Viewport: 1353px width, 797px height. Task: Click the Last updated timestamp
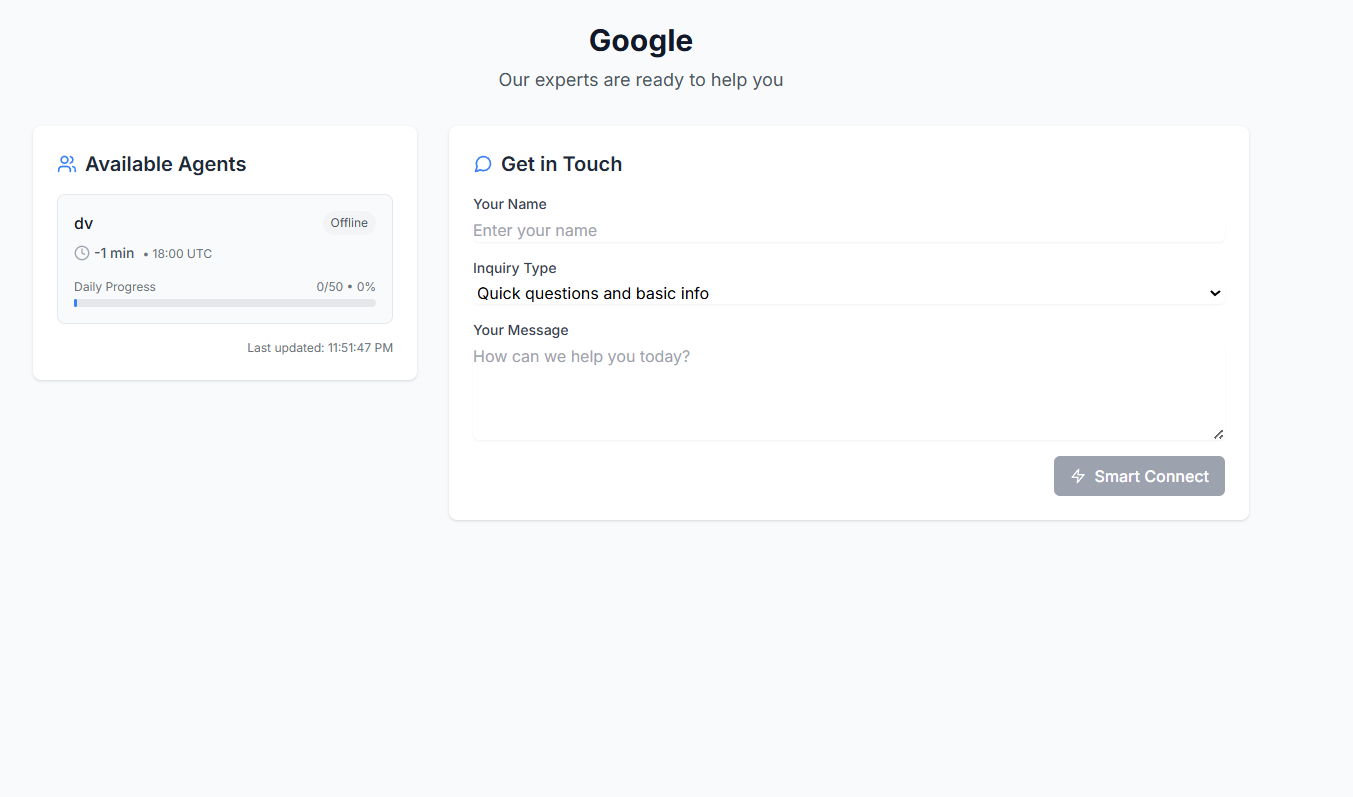pyautogui.click(x=320, y=347)
